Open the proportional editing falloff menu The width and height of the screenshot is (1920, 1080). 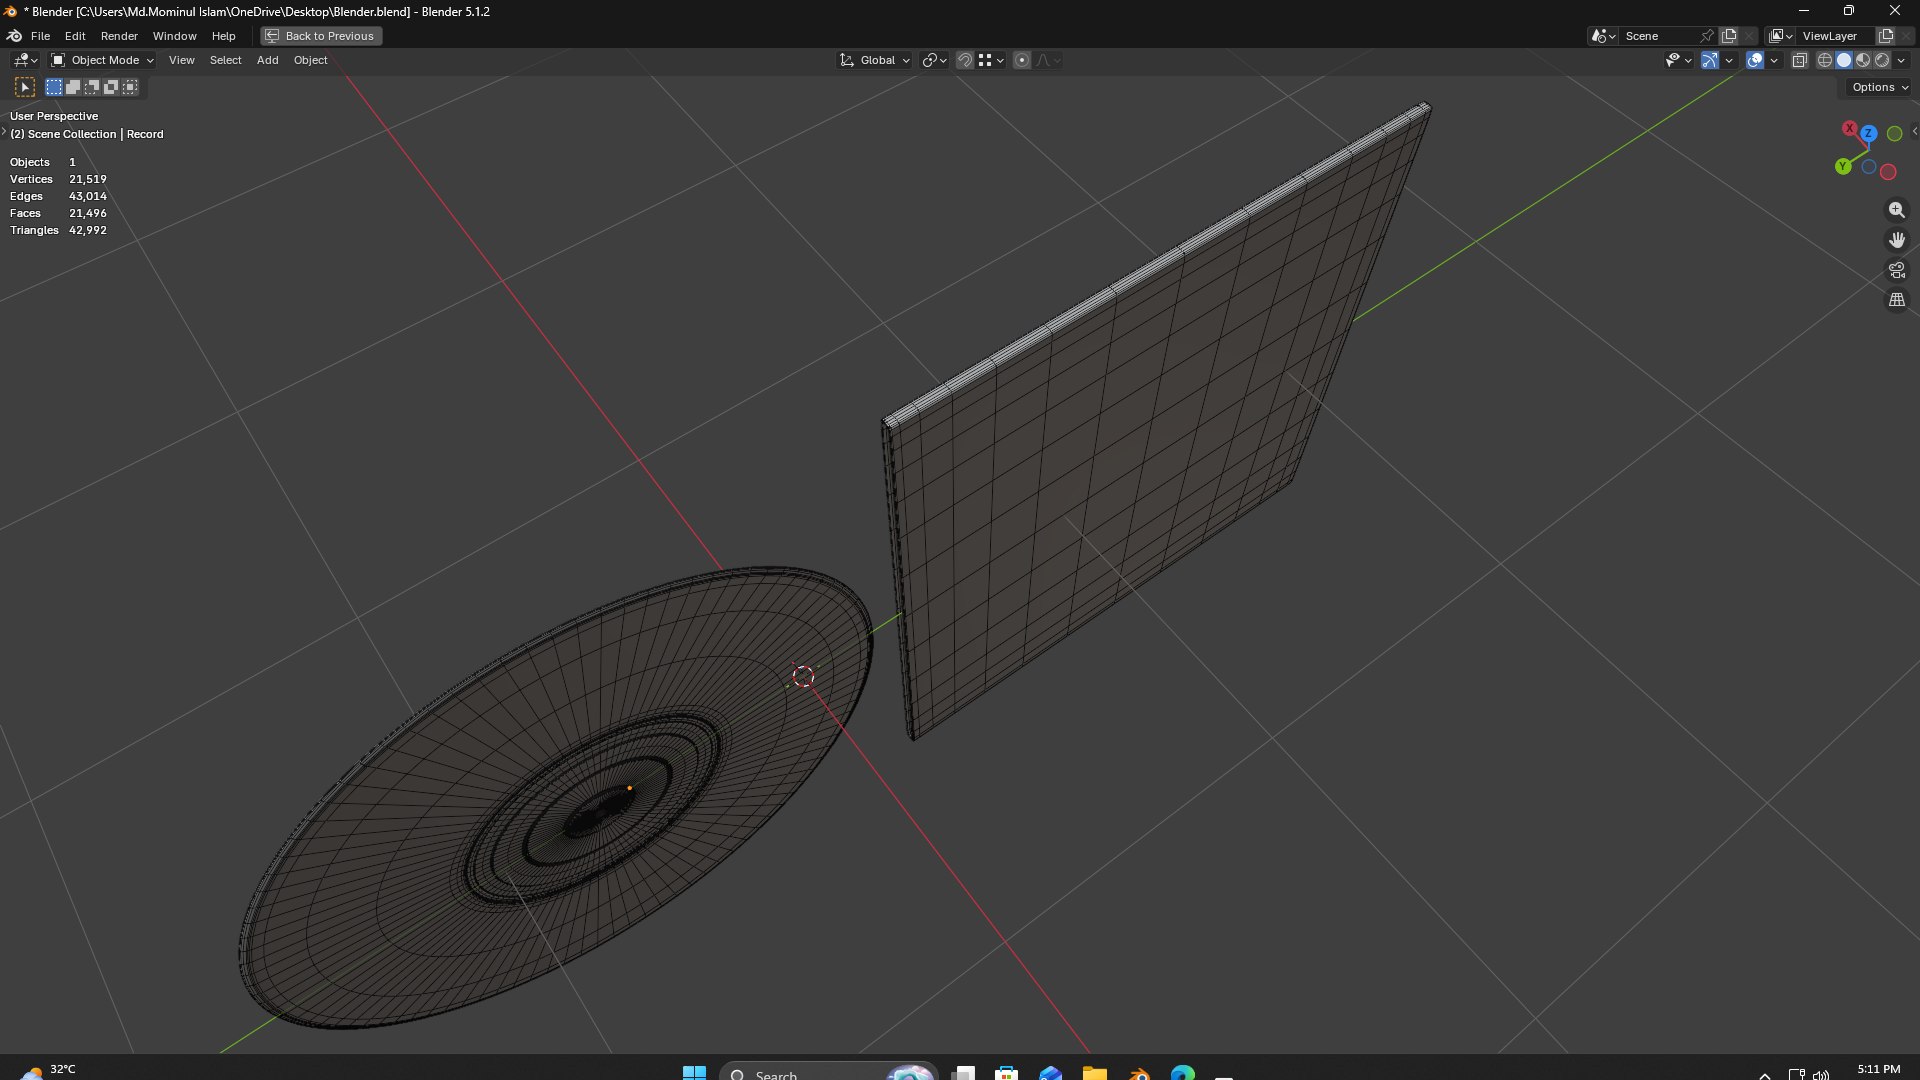(1048, 60)
